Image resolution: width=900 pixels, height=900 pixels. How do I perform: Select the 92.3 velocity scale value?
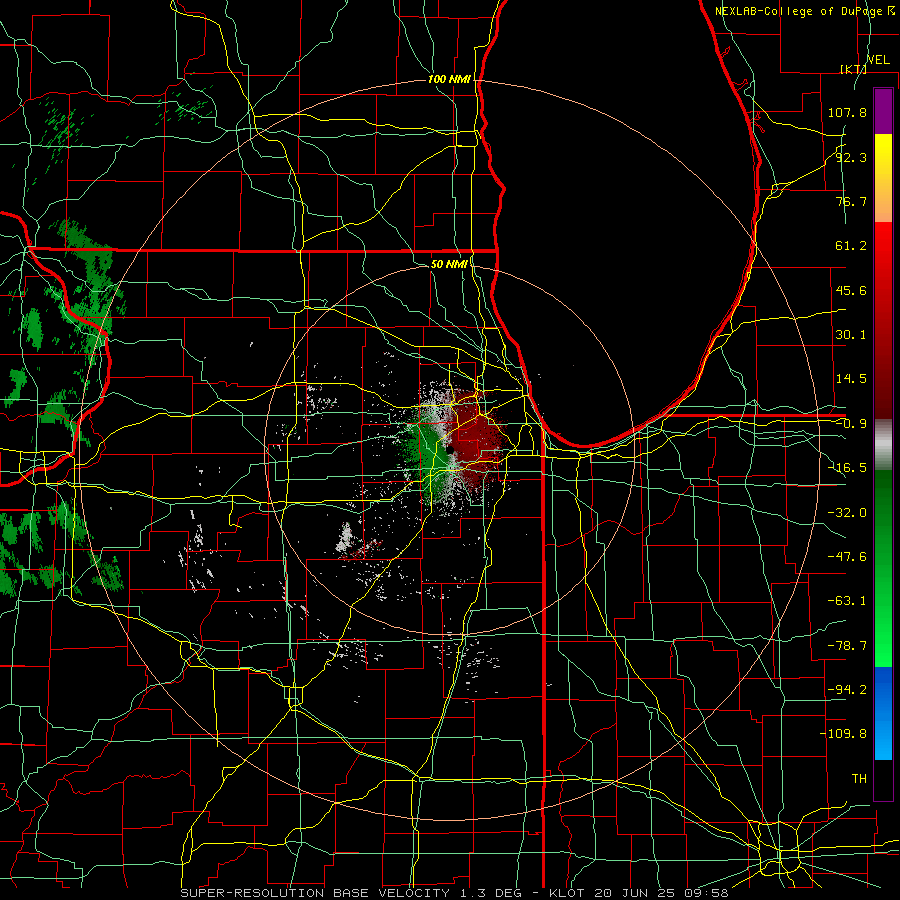pos(851,157)
